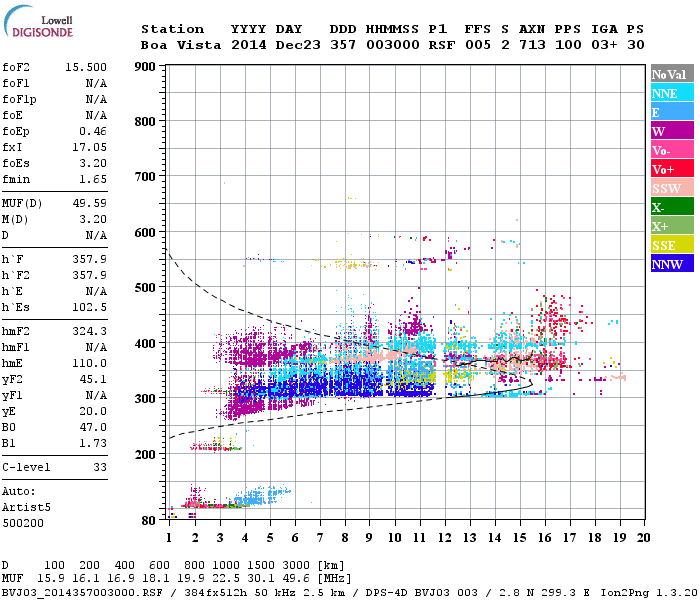Click the foEs value 3.20
700x600 pixels.
pyautogui.click(x=93, y=163)
